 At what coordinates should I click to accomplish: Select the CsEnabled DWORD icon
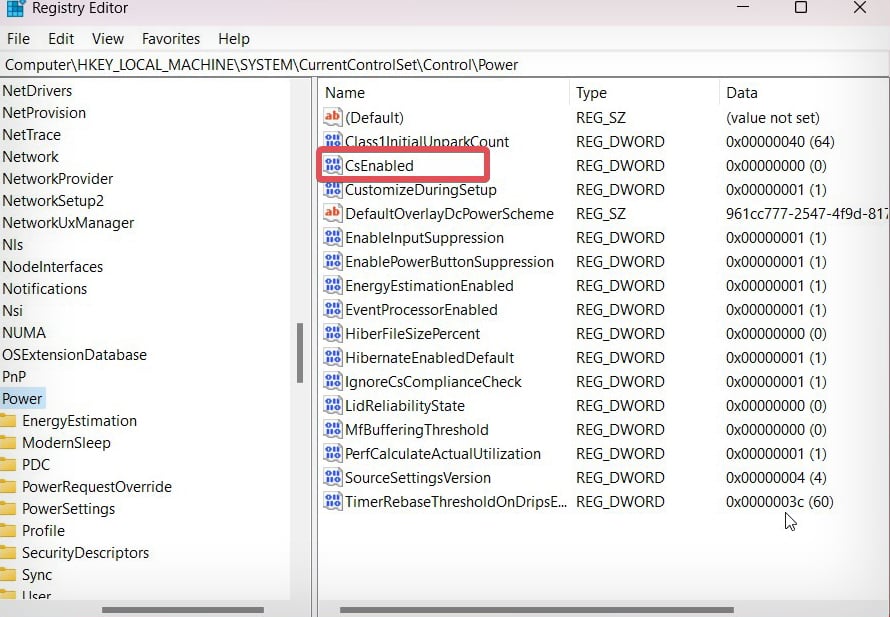pos(333,165)
